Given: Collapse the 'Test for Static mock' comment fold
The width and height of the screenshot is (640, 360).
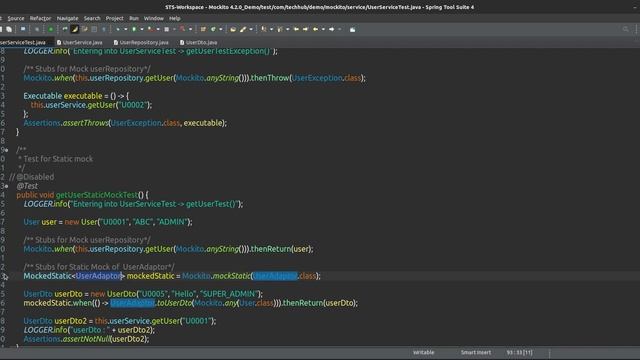Looking at the screenshot, I should [6, 150].
